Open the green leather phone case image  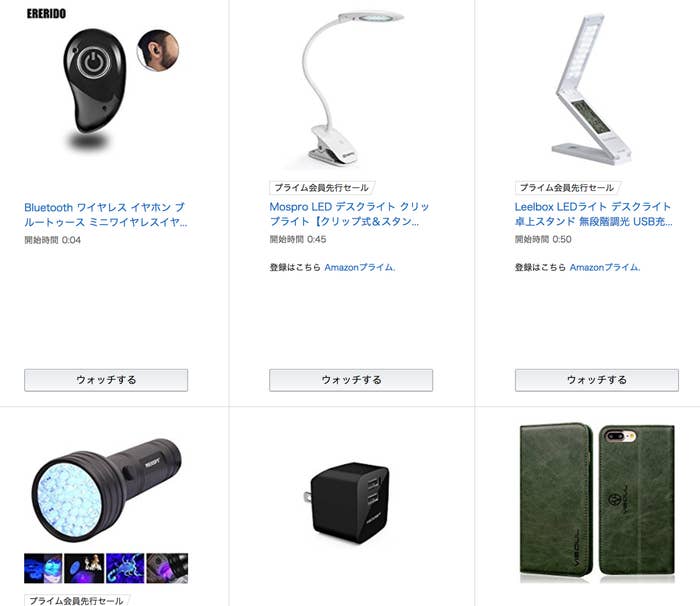(x=597, y=502)
